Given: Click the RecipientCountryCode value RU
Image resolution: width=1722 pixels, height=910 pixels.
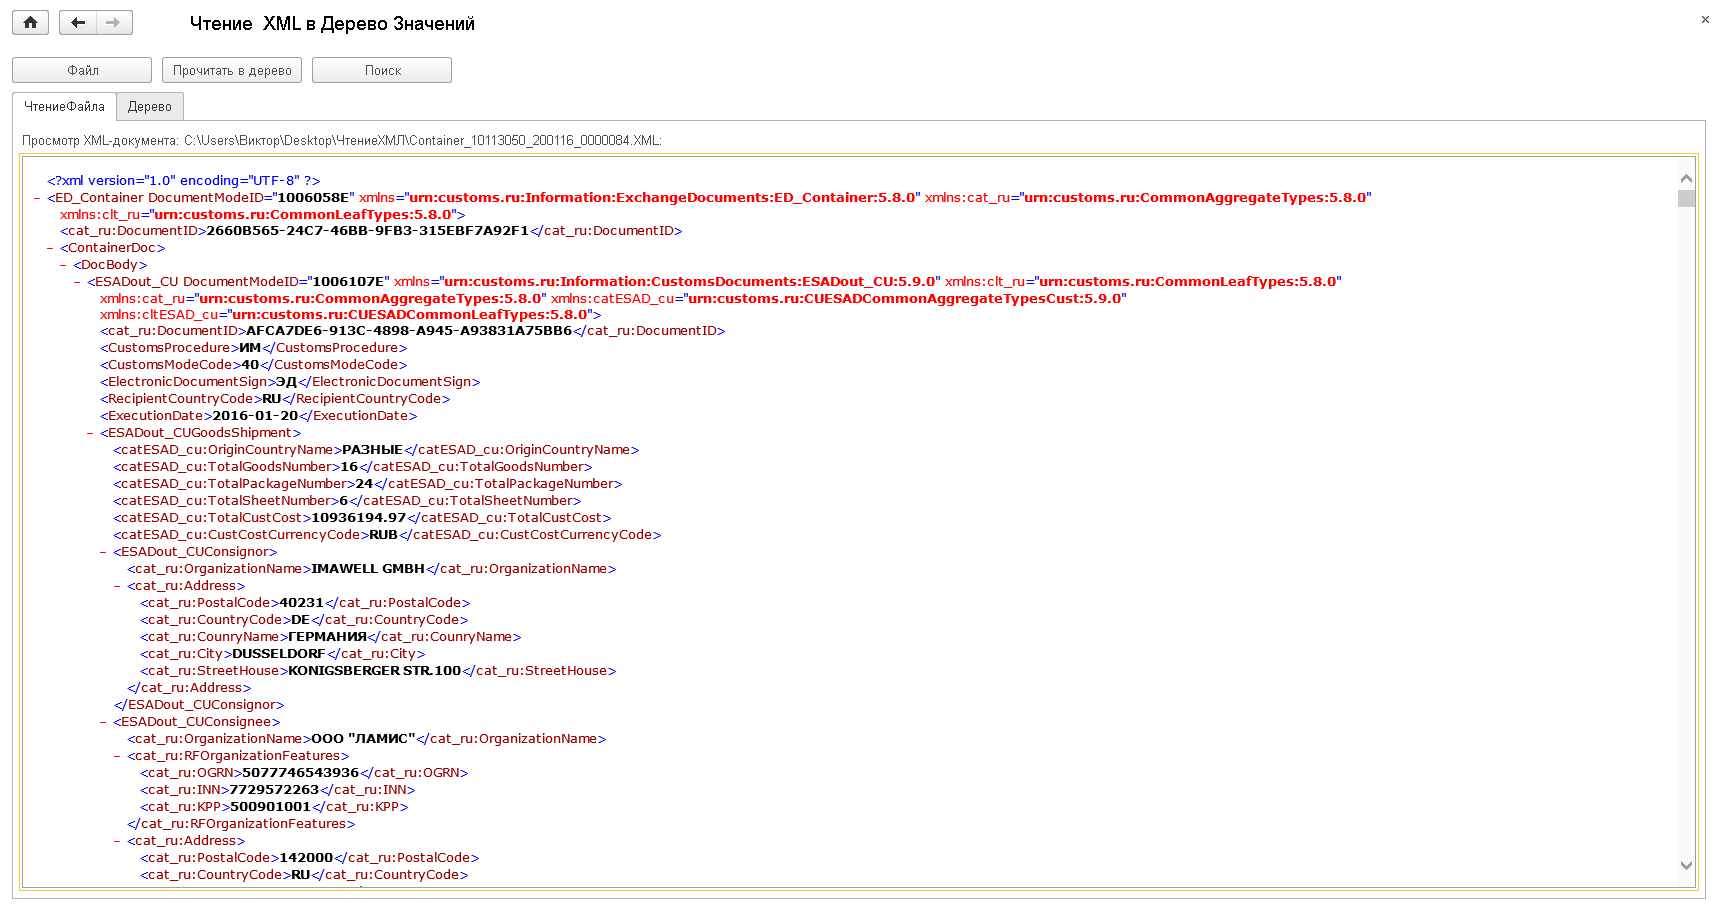Looking at the screenshot, I should (272, 399).
